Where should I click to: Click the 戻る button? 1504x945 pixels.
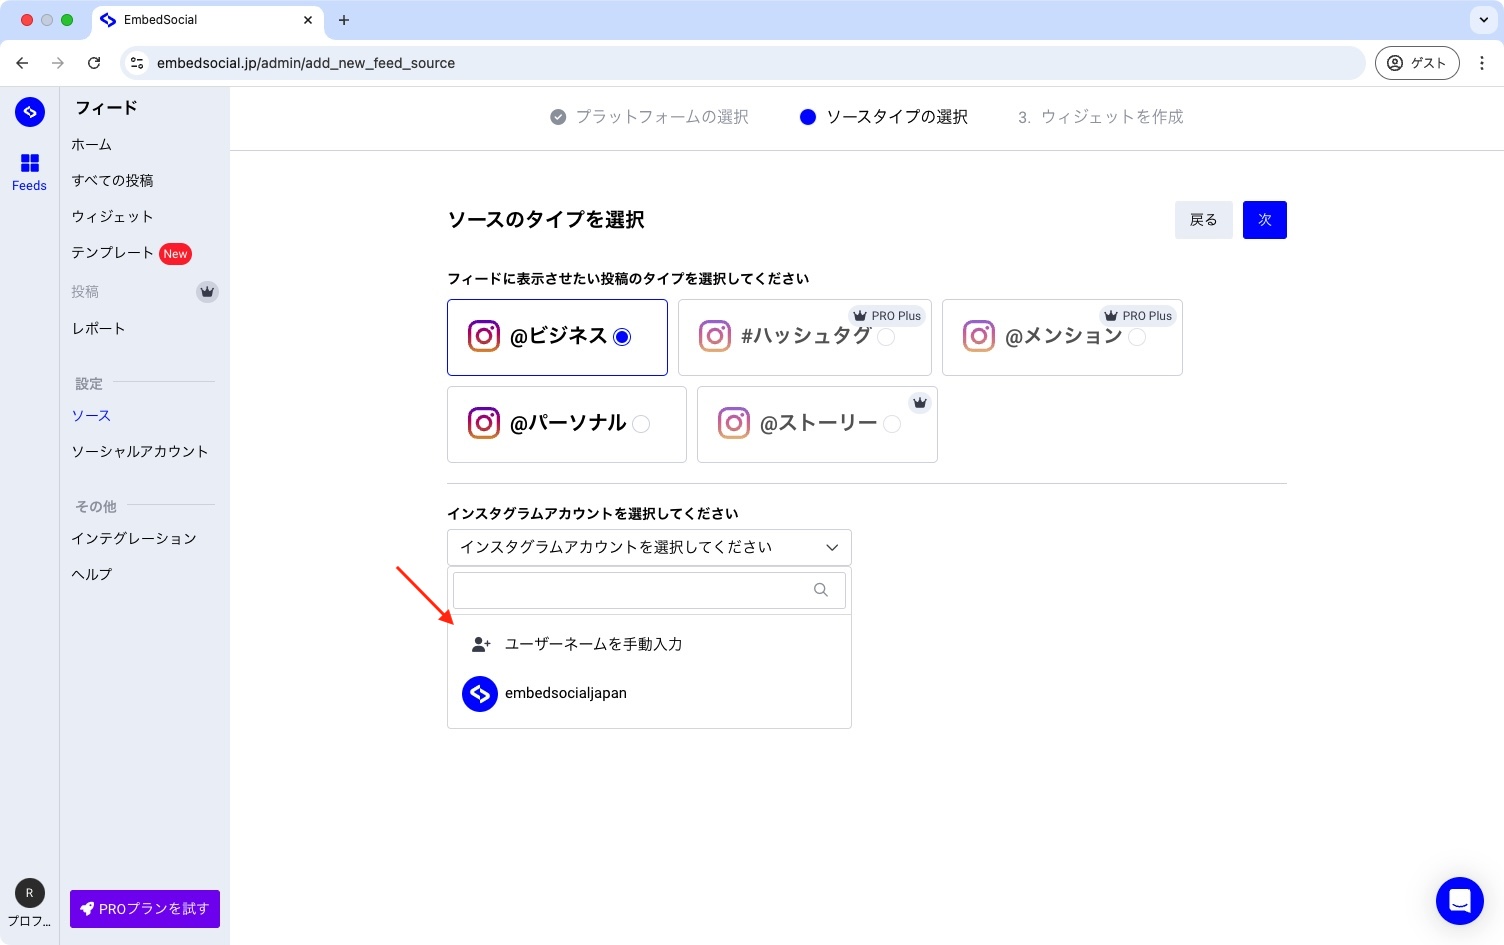[1204, 220]
